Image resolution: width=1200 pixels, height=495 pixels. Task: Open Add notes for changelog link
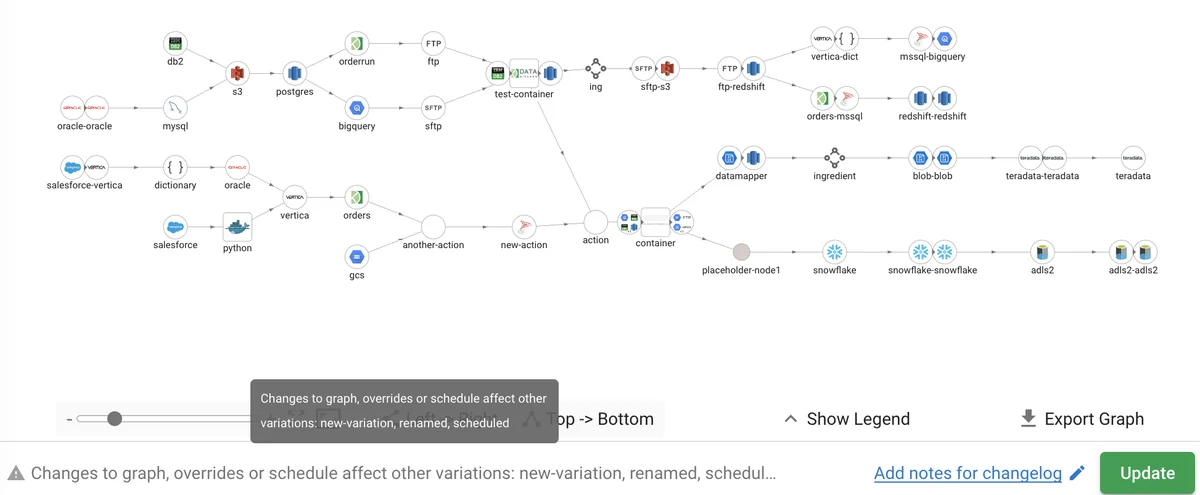[x=969, y=473]
